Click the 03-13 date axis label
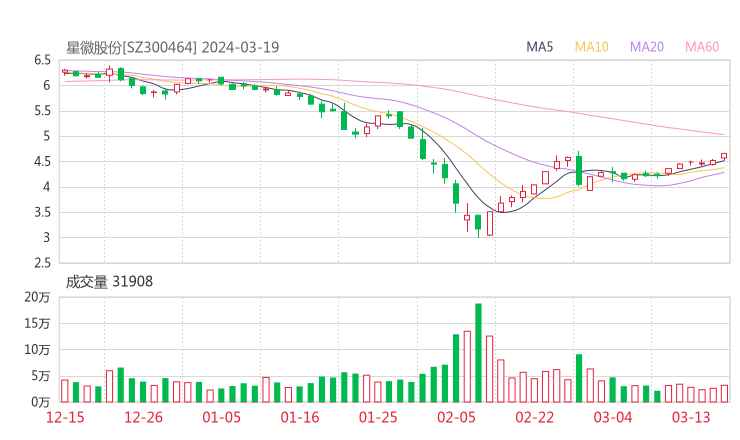 691,417
